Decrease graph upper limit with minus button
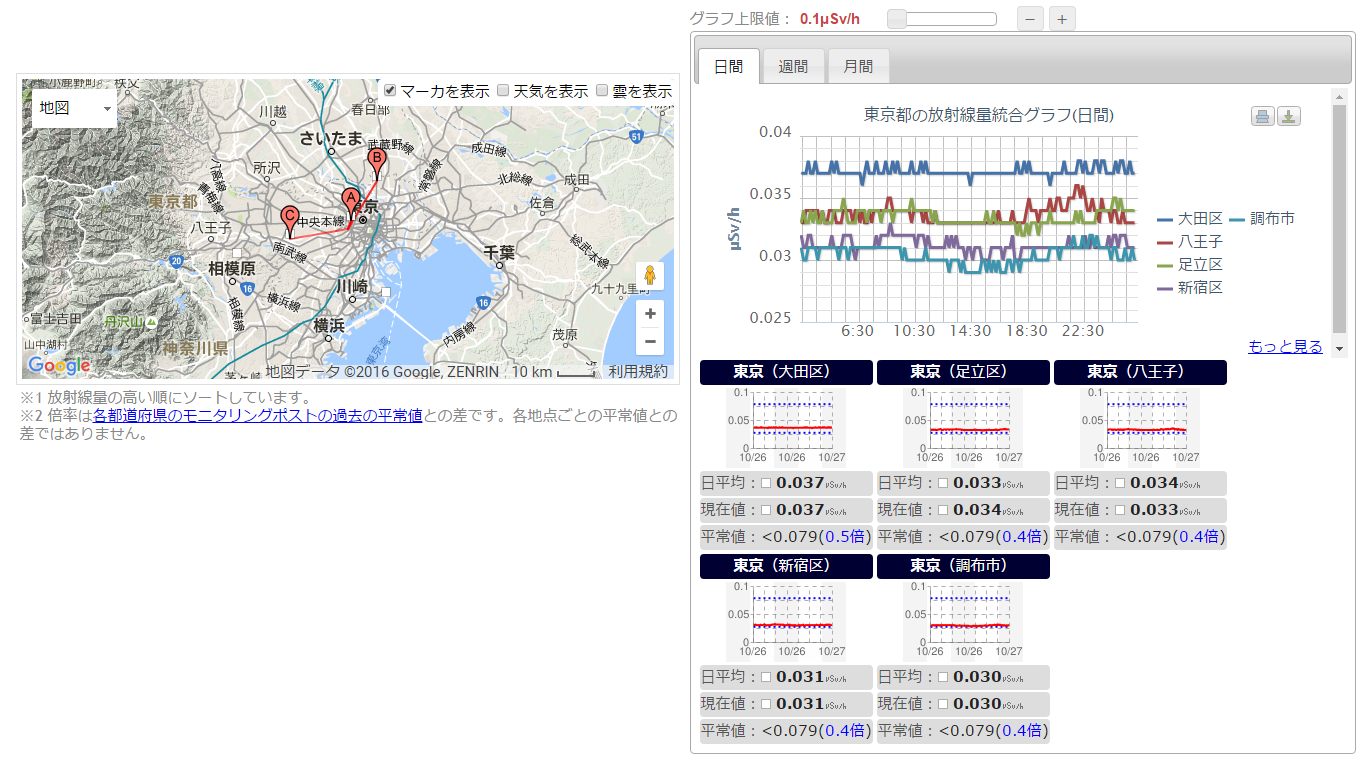The width and height of the screenshot is (1366, 765). pyautogui.click(x=1031, y=19)
